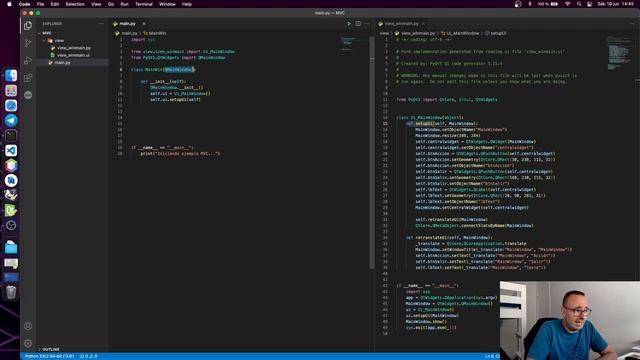Open Terminal from the Dock
This screenshot has height=360, width=640.
11,136
